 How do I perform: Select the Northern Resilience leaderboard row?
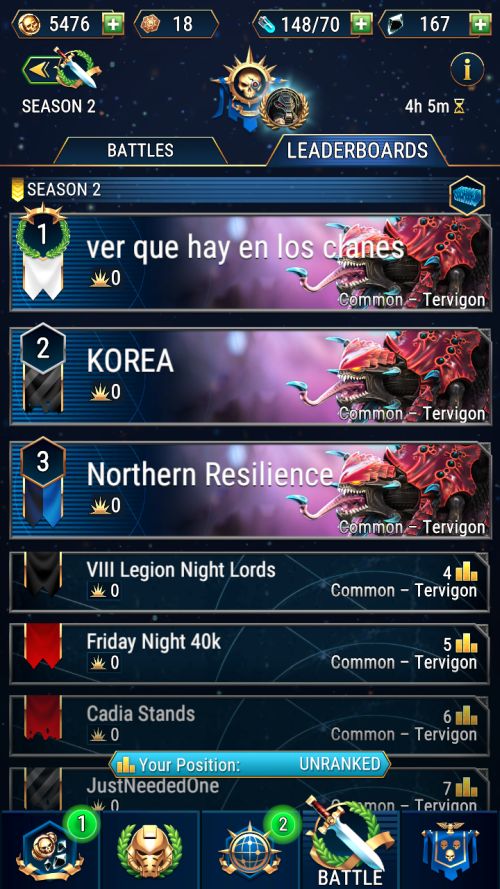click(250, 490)
